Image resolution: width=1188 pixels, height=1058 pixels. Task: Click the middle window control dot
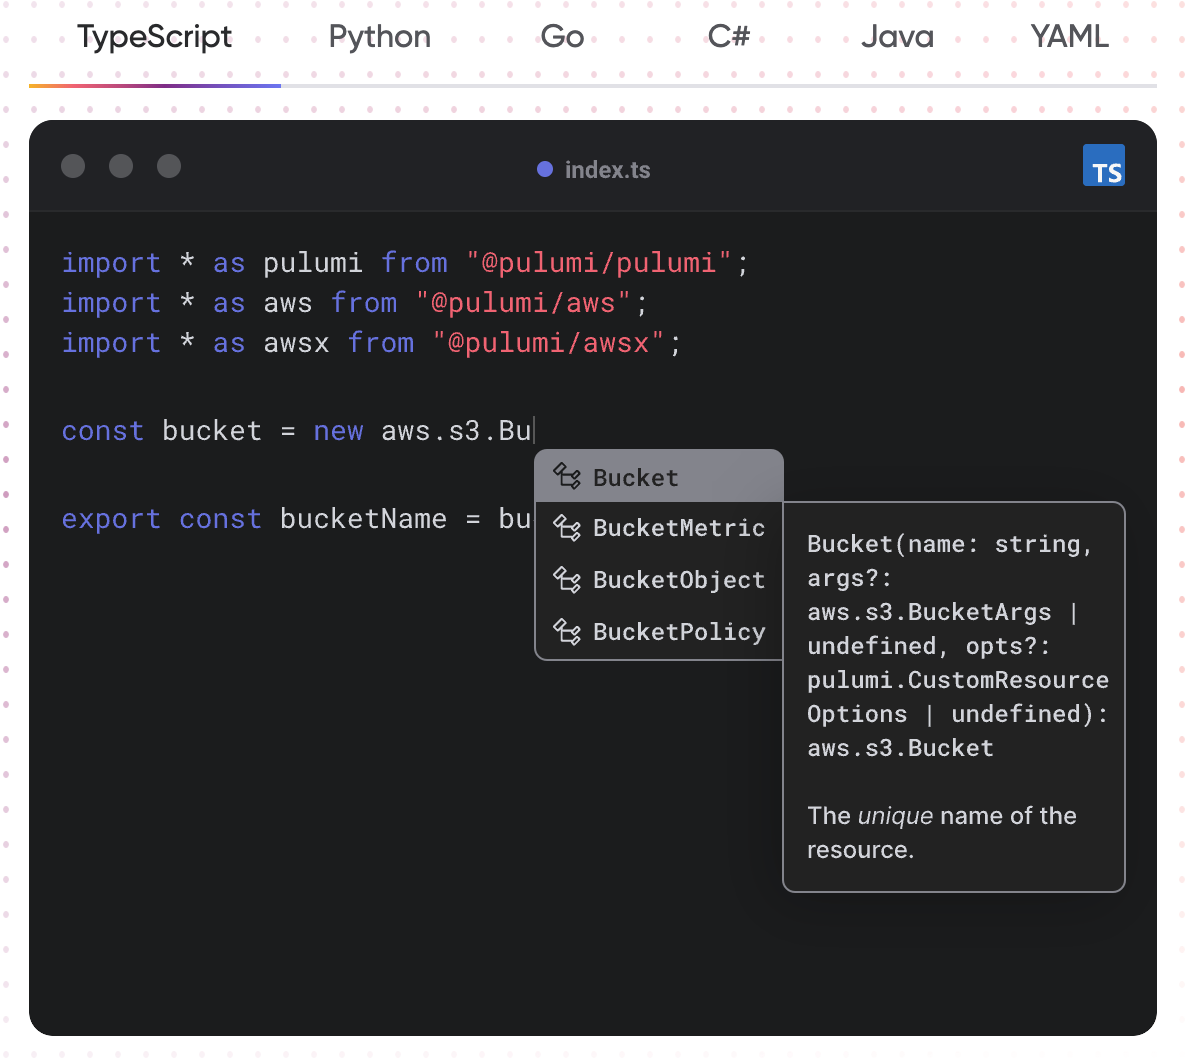coord(121,166)
